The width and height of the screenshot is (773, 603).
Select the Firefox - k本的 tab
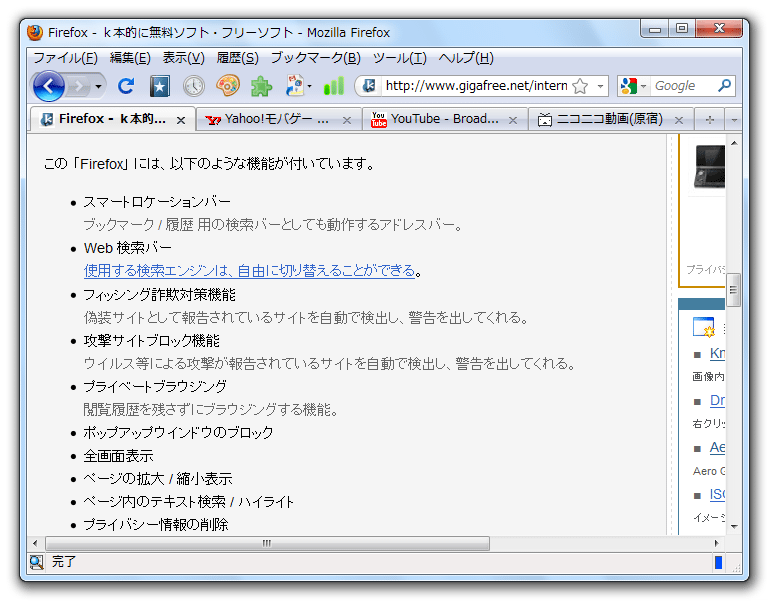coord(112,119)
